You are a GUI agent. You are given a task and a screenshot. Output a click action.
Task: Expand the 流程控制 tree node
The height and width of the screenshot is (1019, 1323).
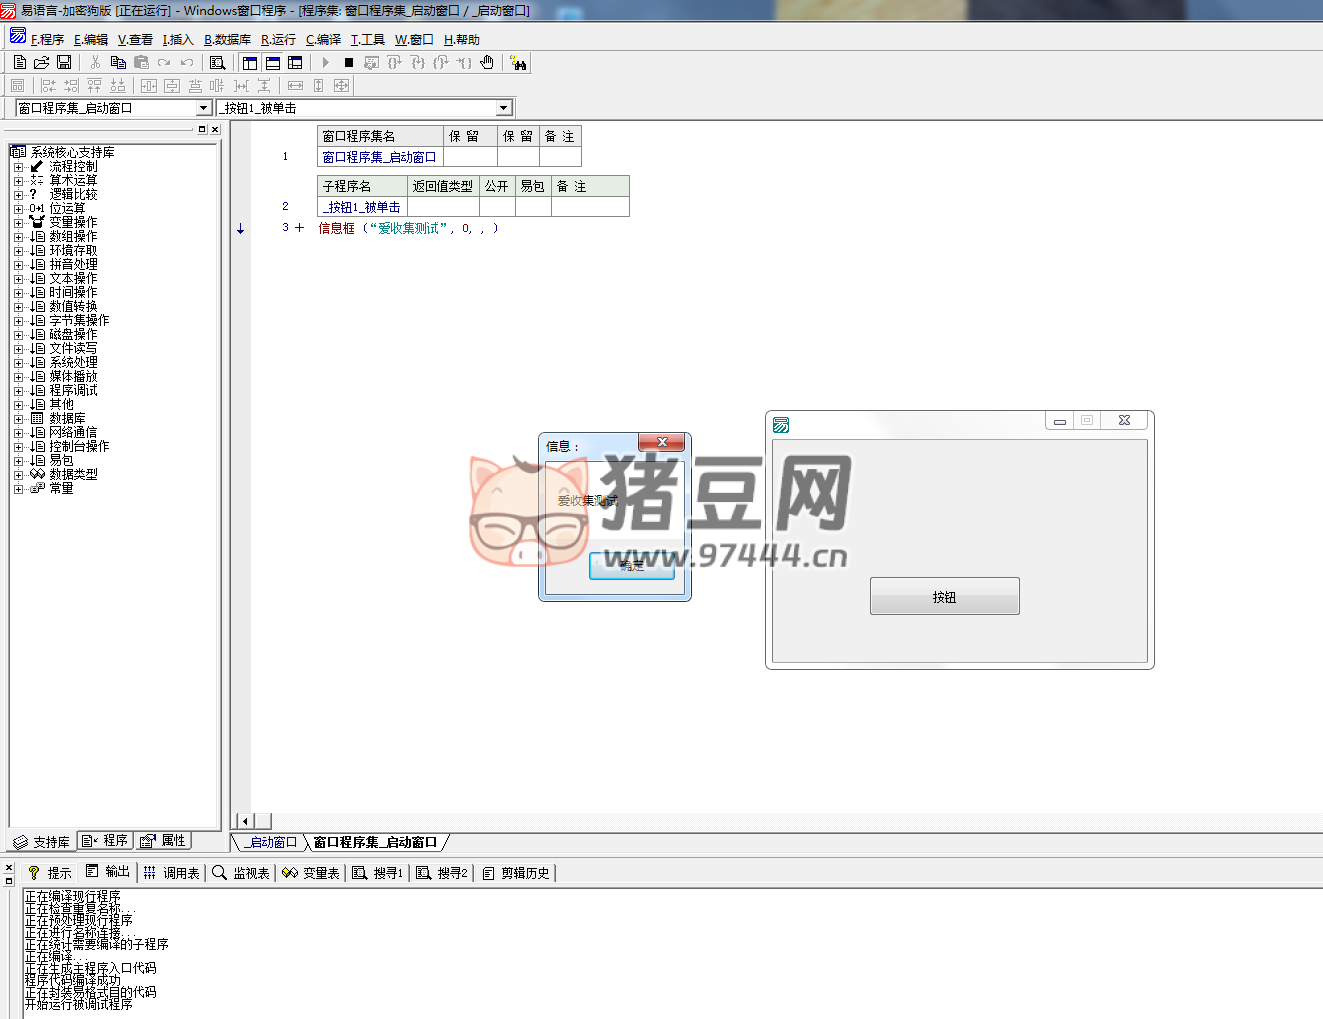[18, 167]
